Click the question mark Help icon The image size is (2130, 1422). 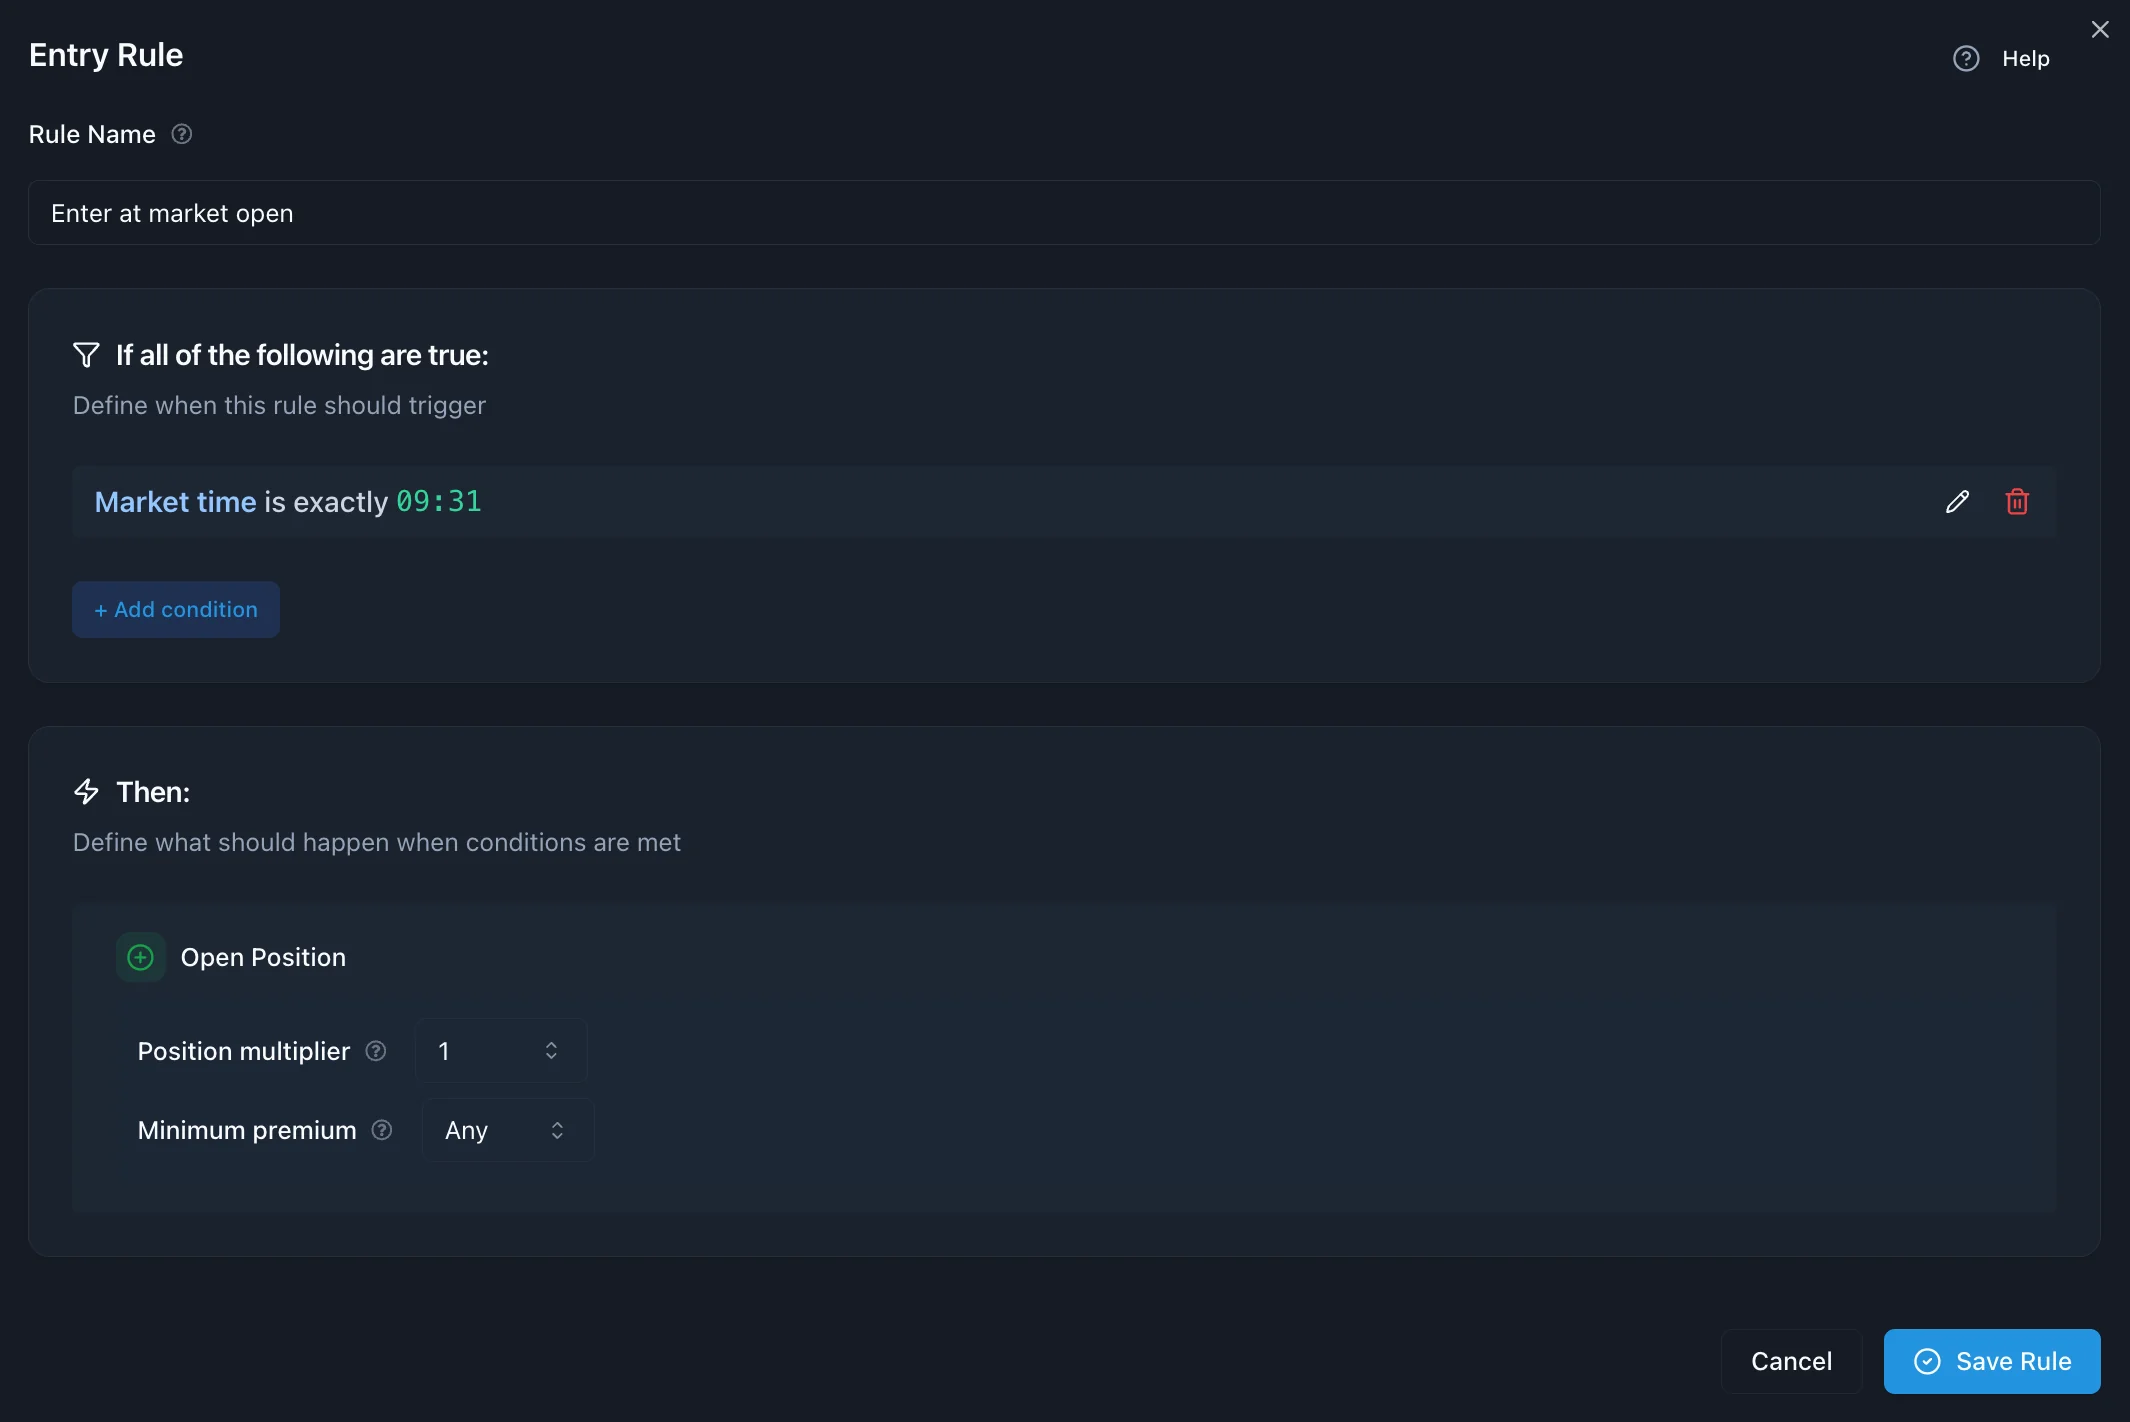(x=1966, y=59)
